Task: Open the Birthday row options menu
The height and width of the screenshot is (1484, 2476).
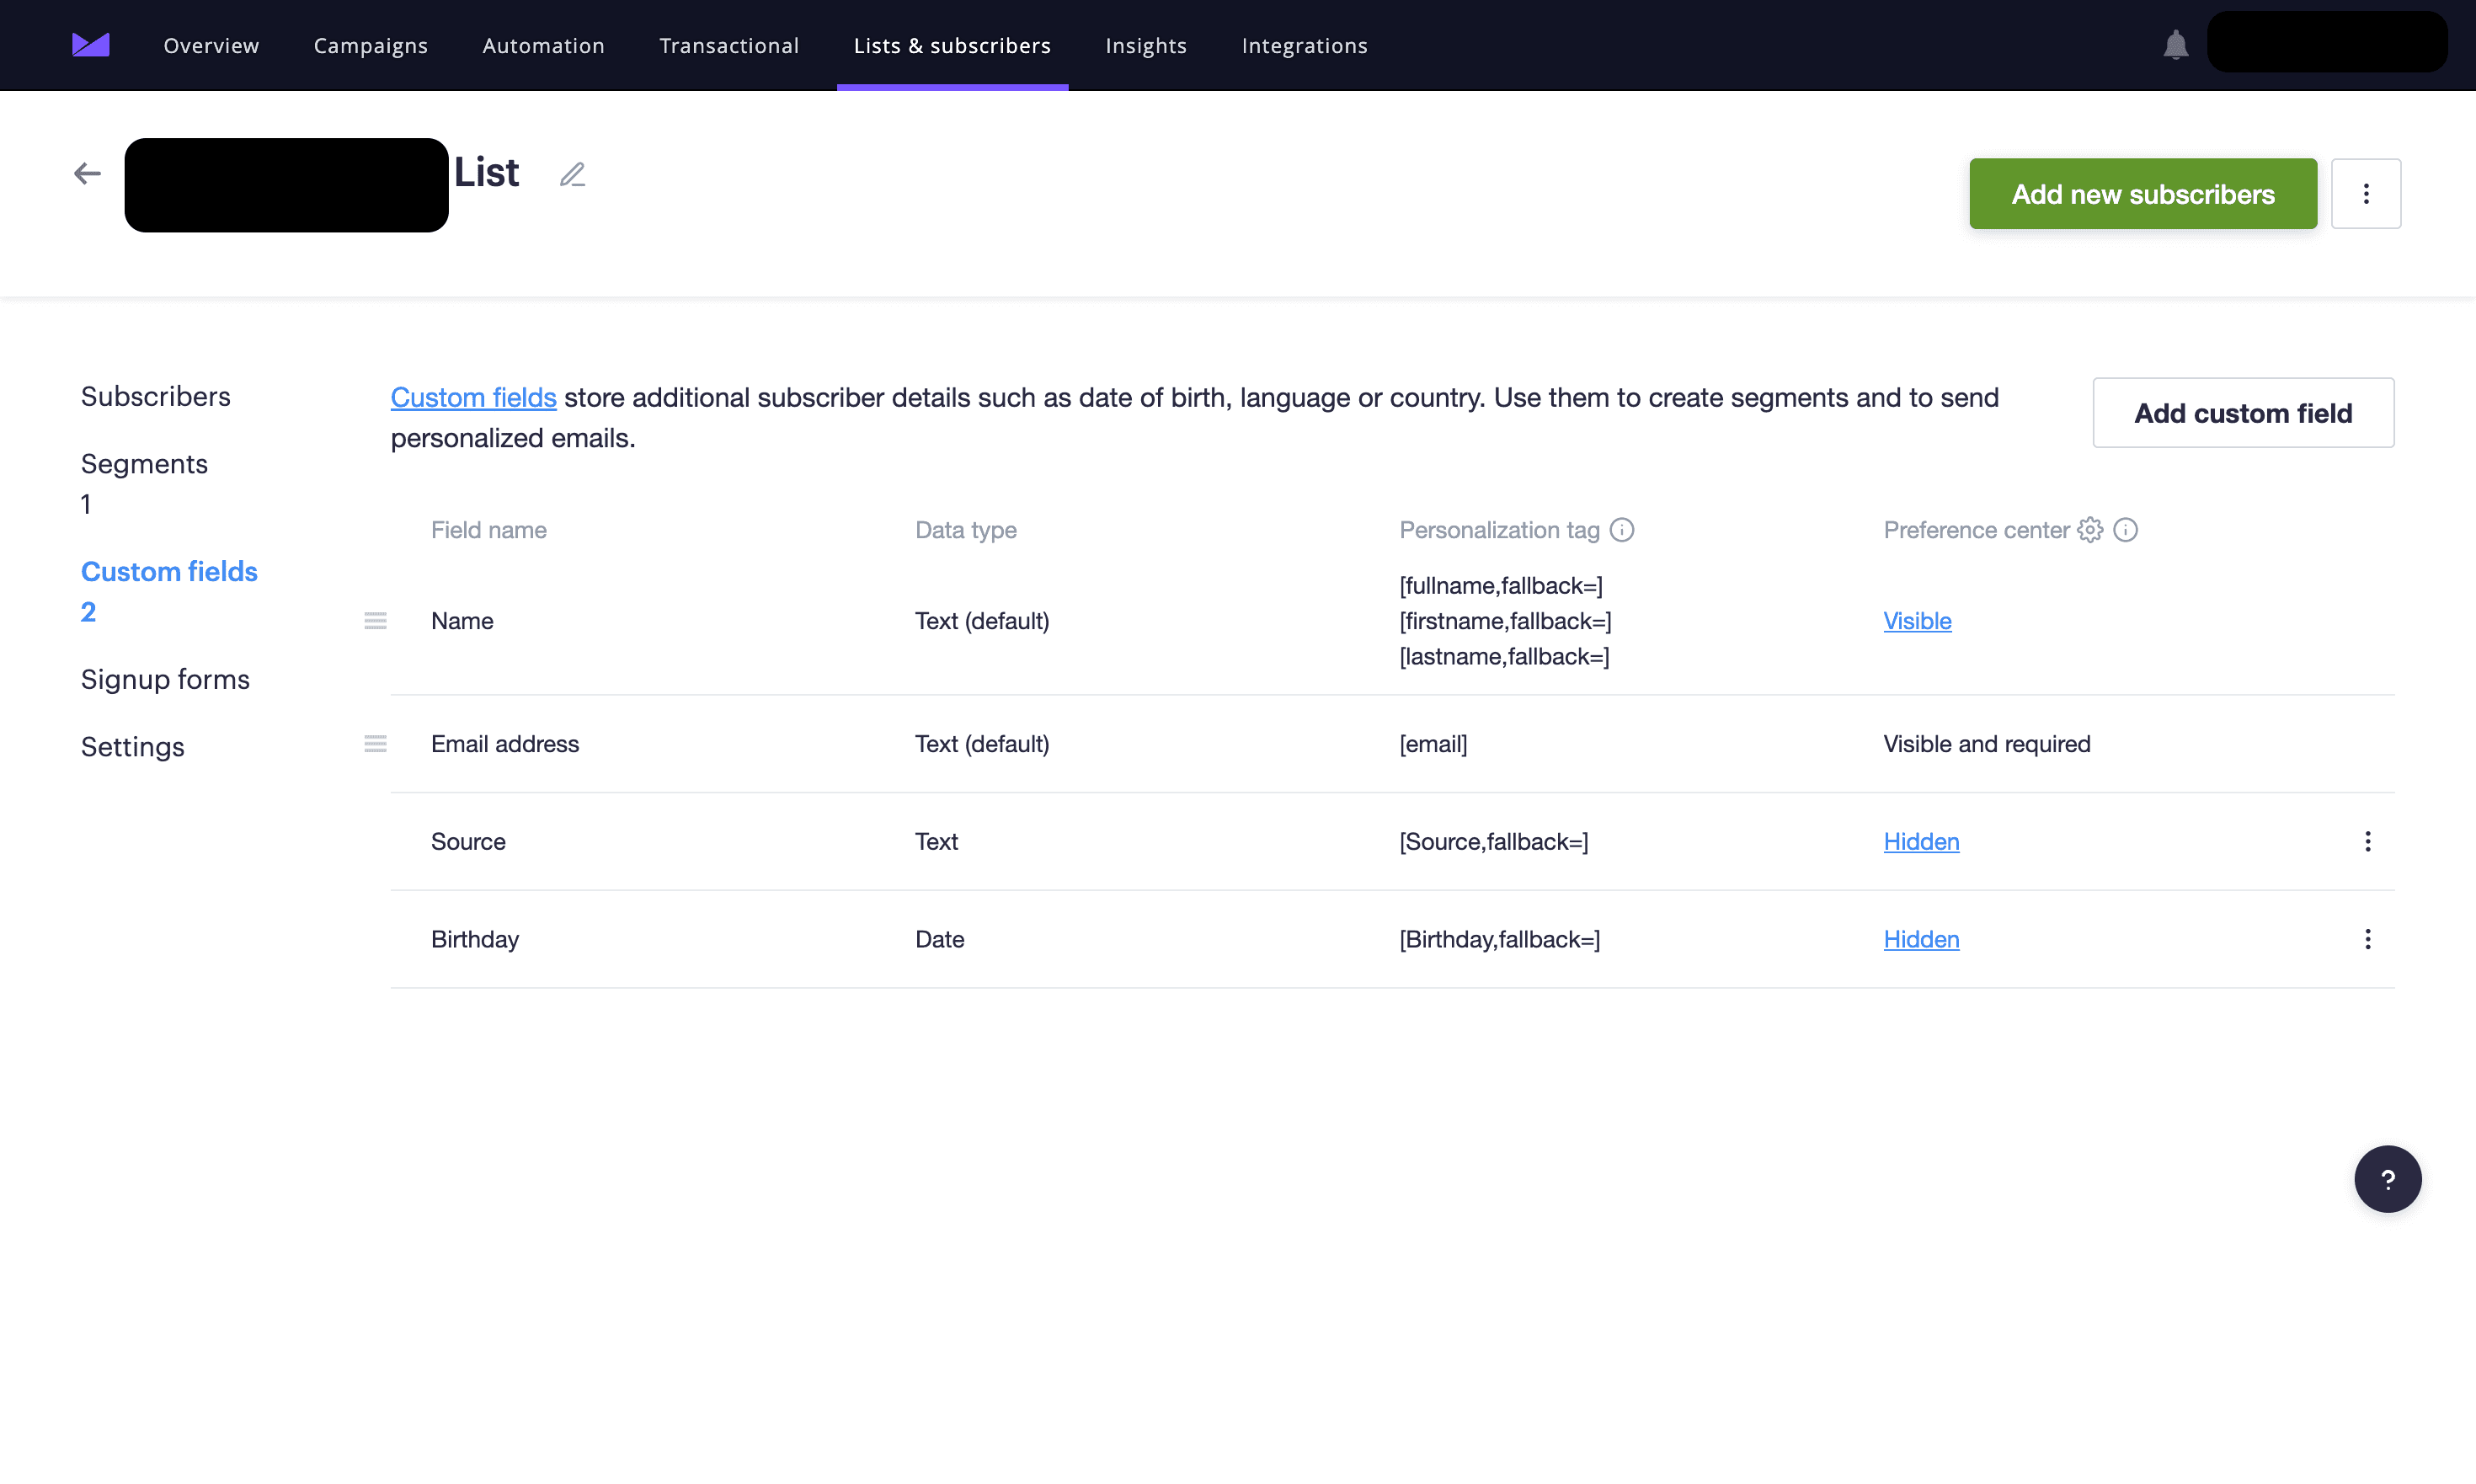Action: tap(2367, 939)
